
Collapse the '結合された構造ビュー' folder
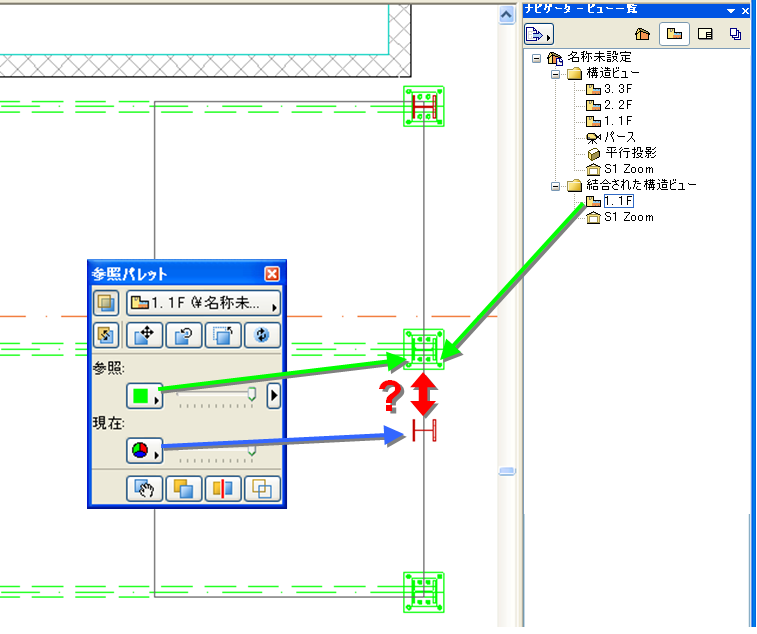555,186
